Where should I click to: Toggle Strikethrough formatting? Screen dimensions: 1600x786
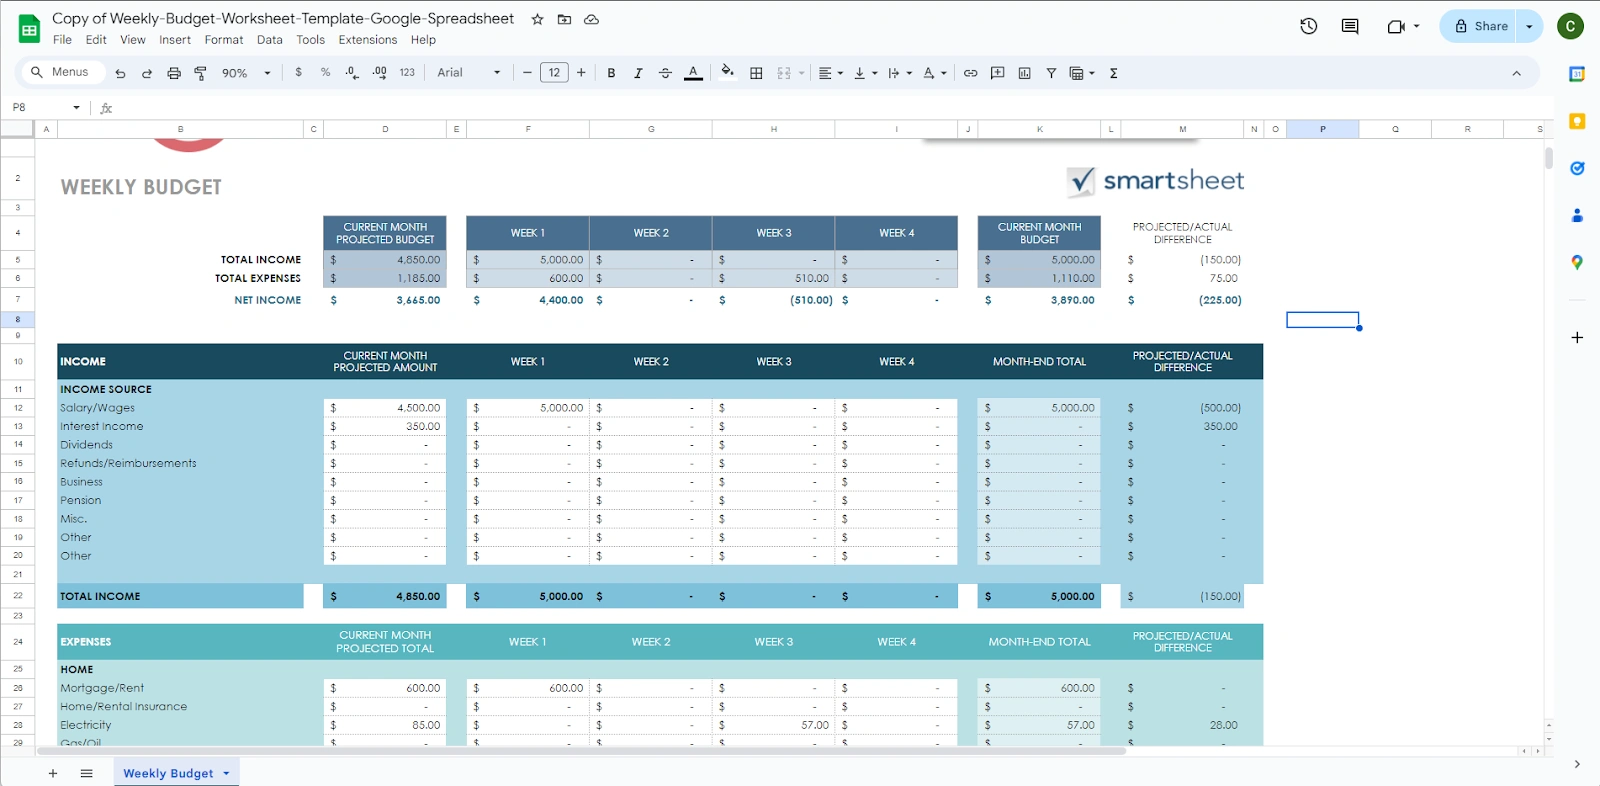pos(665,73)
